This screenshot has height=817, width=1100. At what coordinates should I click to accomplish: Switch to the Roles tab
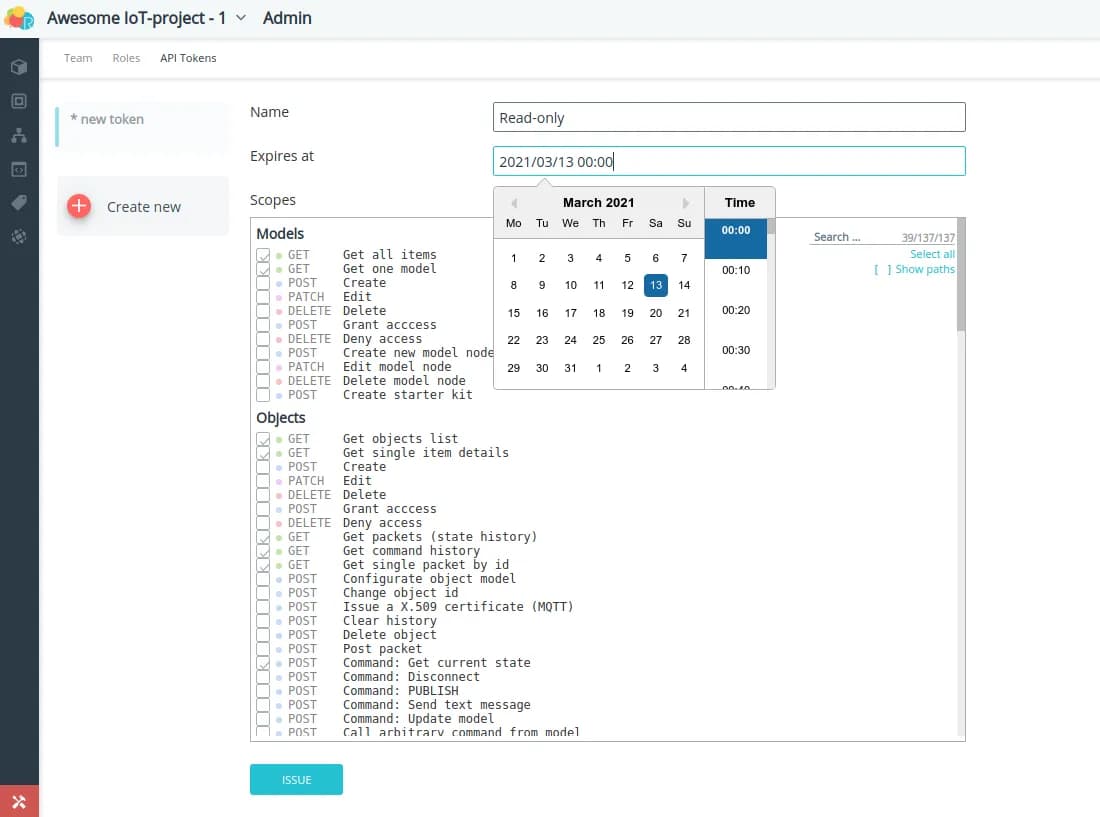[126, 58]
